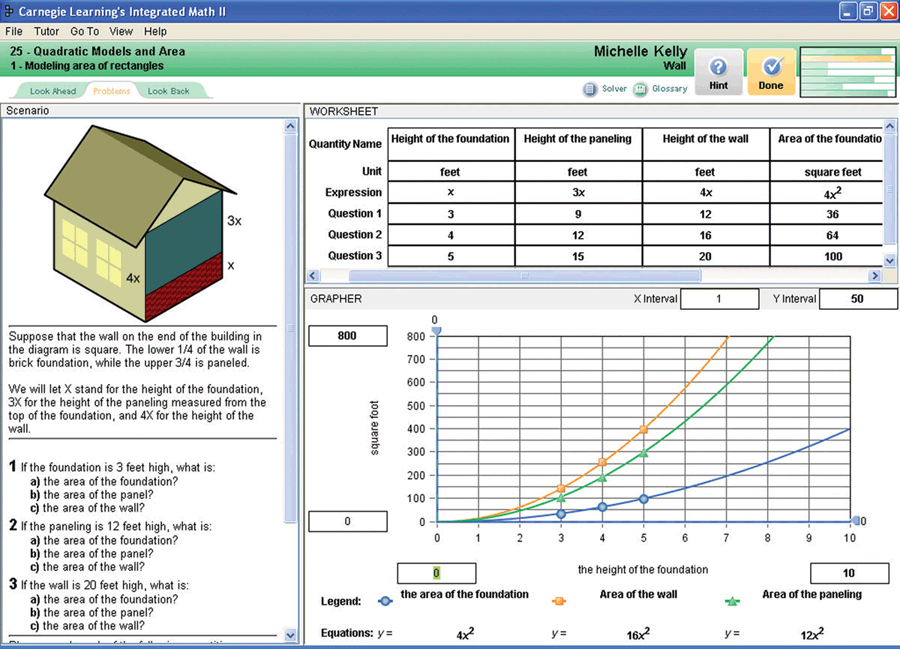Open the Solver tool icon
This screenshot has width=900, height=649.
pyautogui.click(x=590, y=89)
